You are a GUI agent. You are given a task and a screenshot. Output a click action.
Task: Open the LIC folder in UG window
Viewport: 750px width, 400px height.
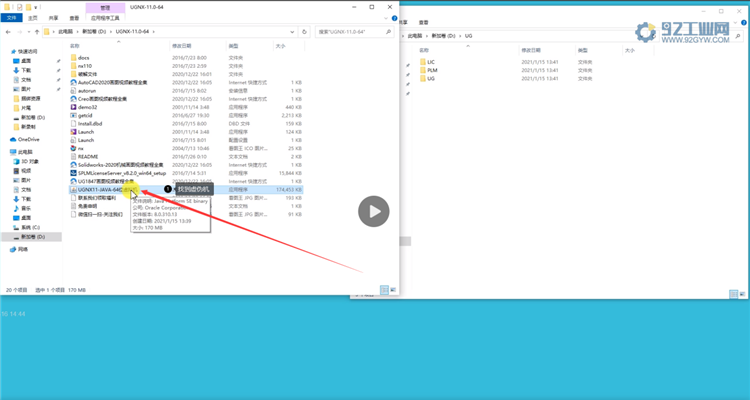pyautogui.click(x=428, y=62)
